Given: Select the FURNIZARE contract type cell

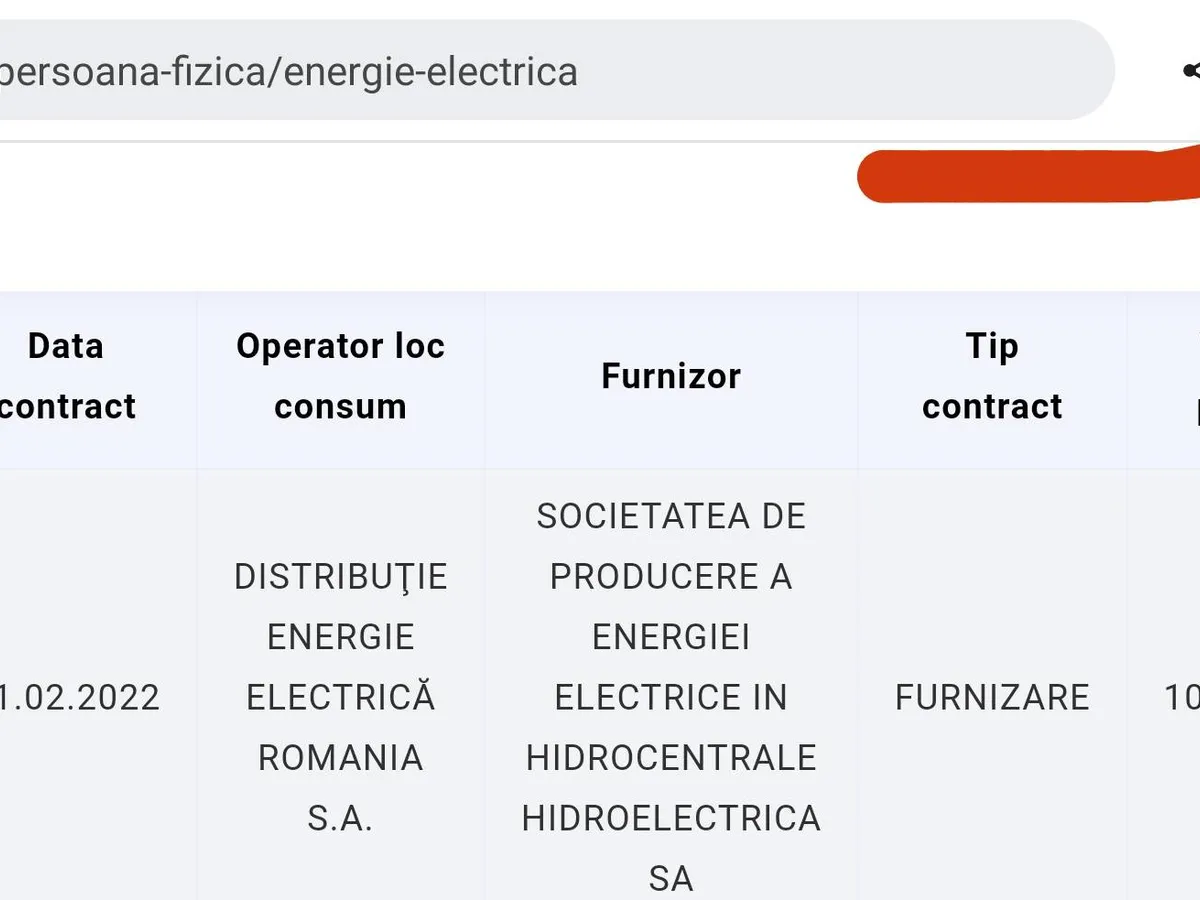Looking at the screenshot, I should [992, 697].
